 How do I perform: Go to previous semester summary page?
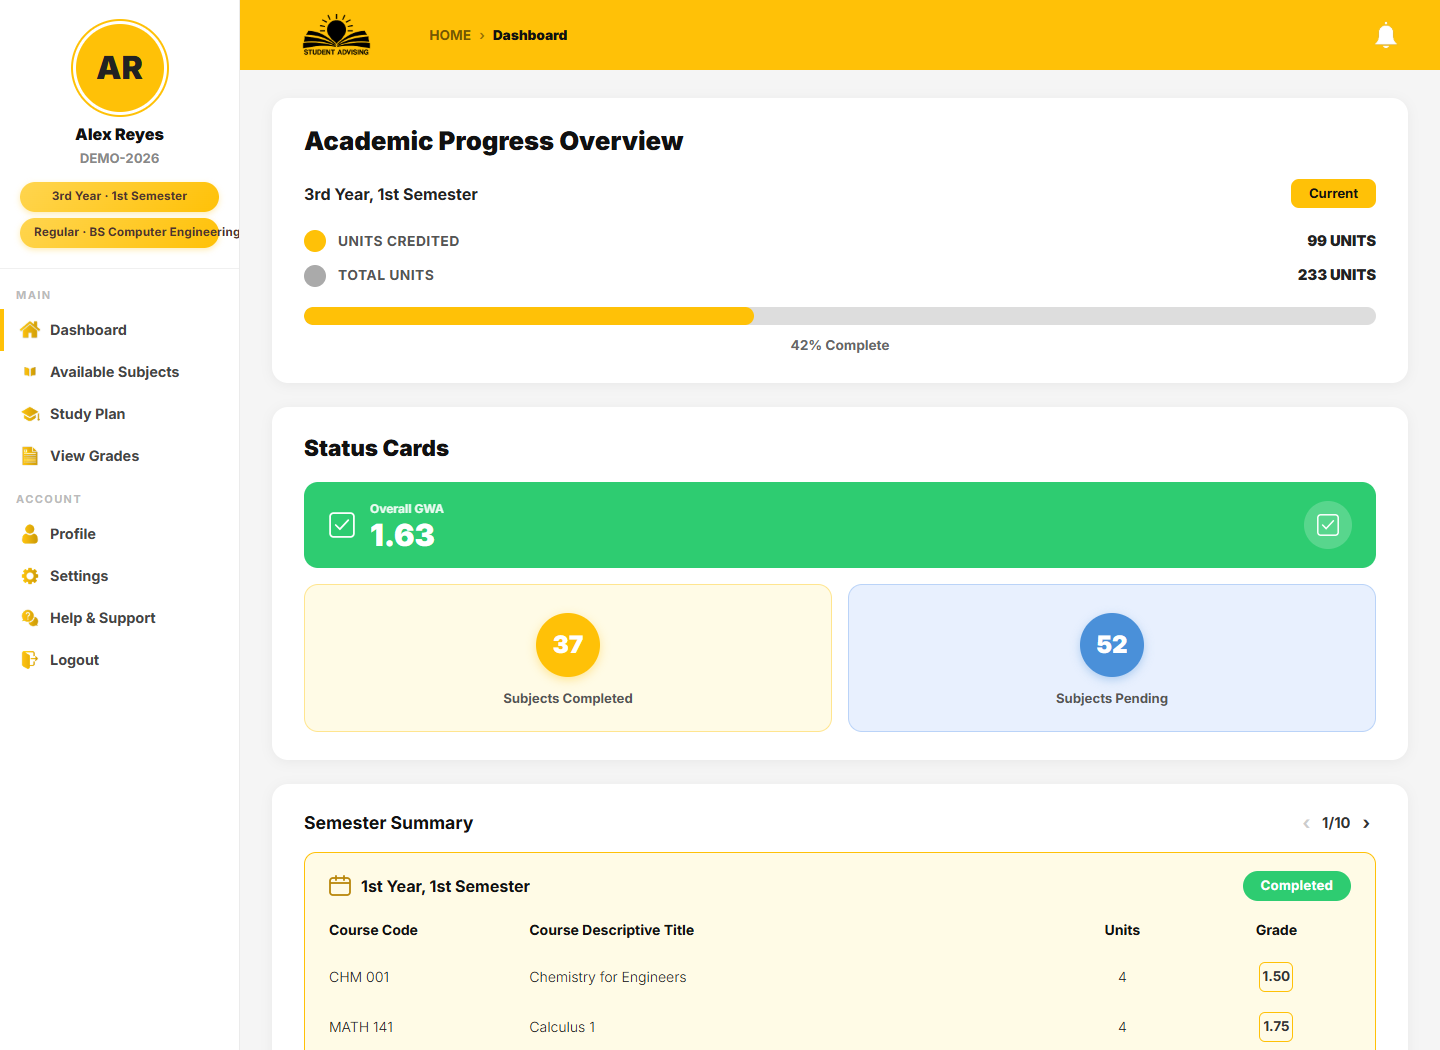tap(1306, 823)
